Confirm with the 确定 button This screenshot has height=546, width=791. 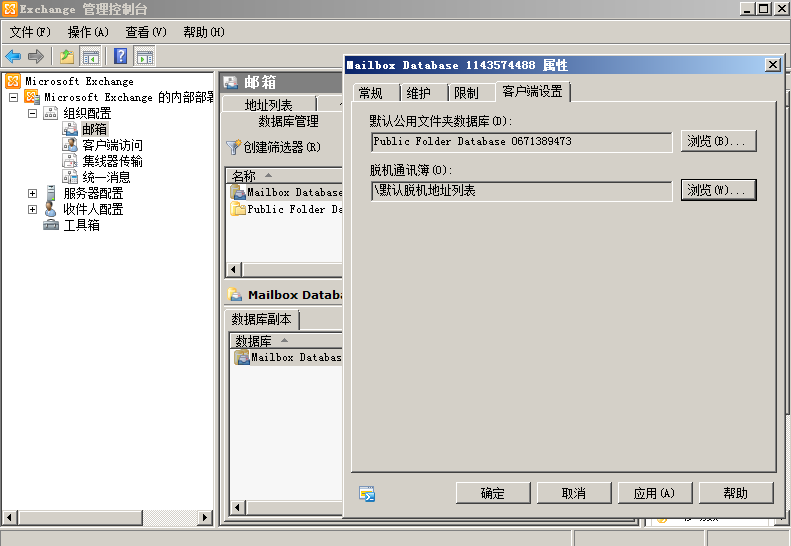click(x=493, y=493)
